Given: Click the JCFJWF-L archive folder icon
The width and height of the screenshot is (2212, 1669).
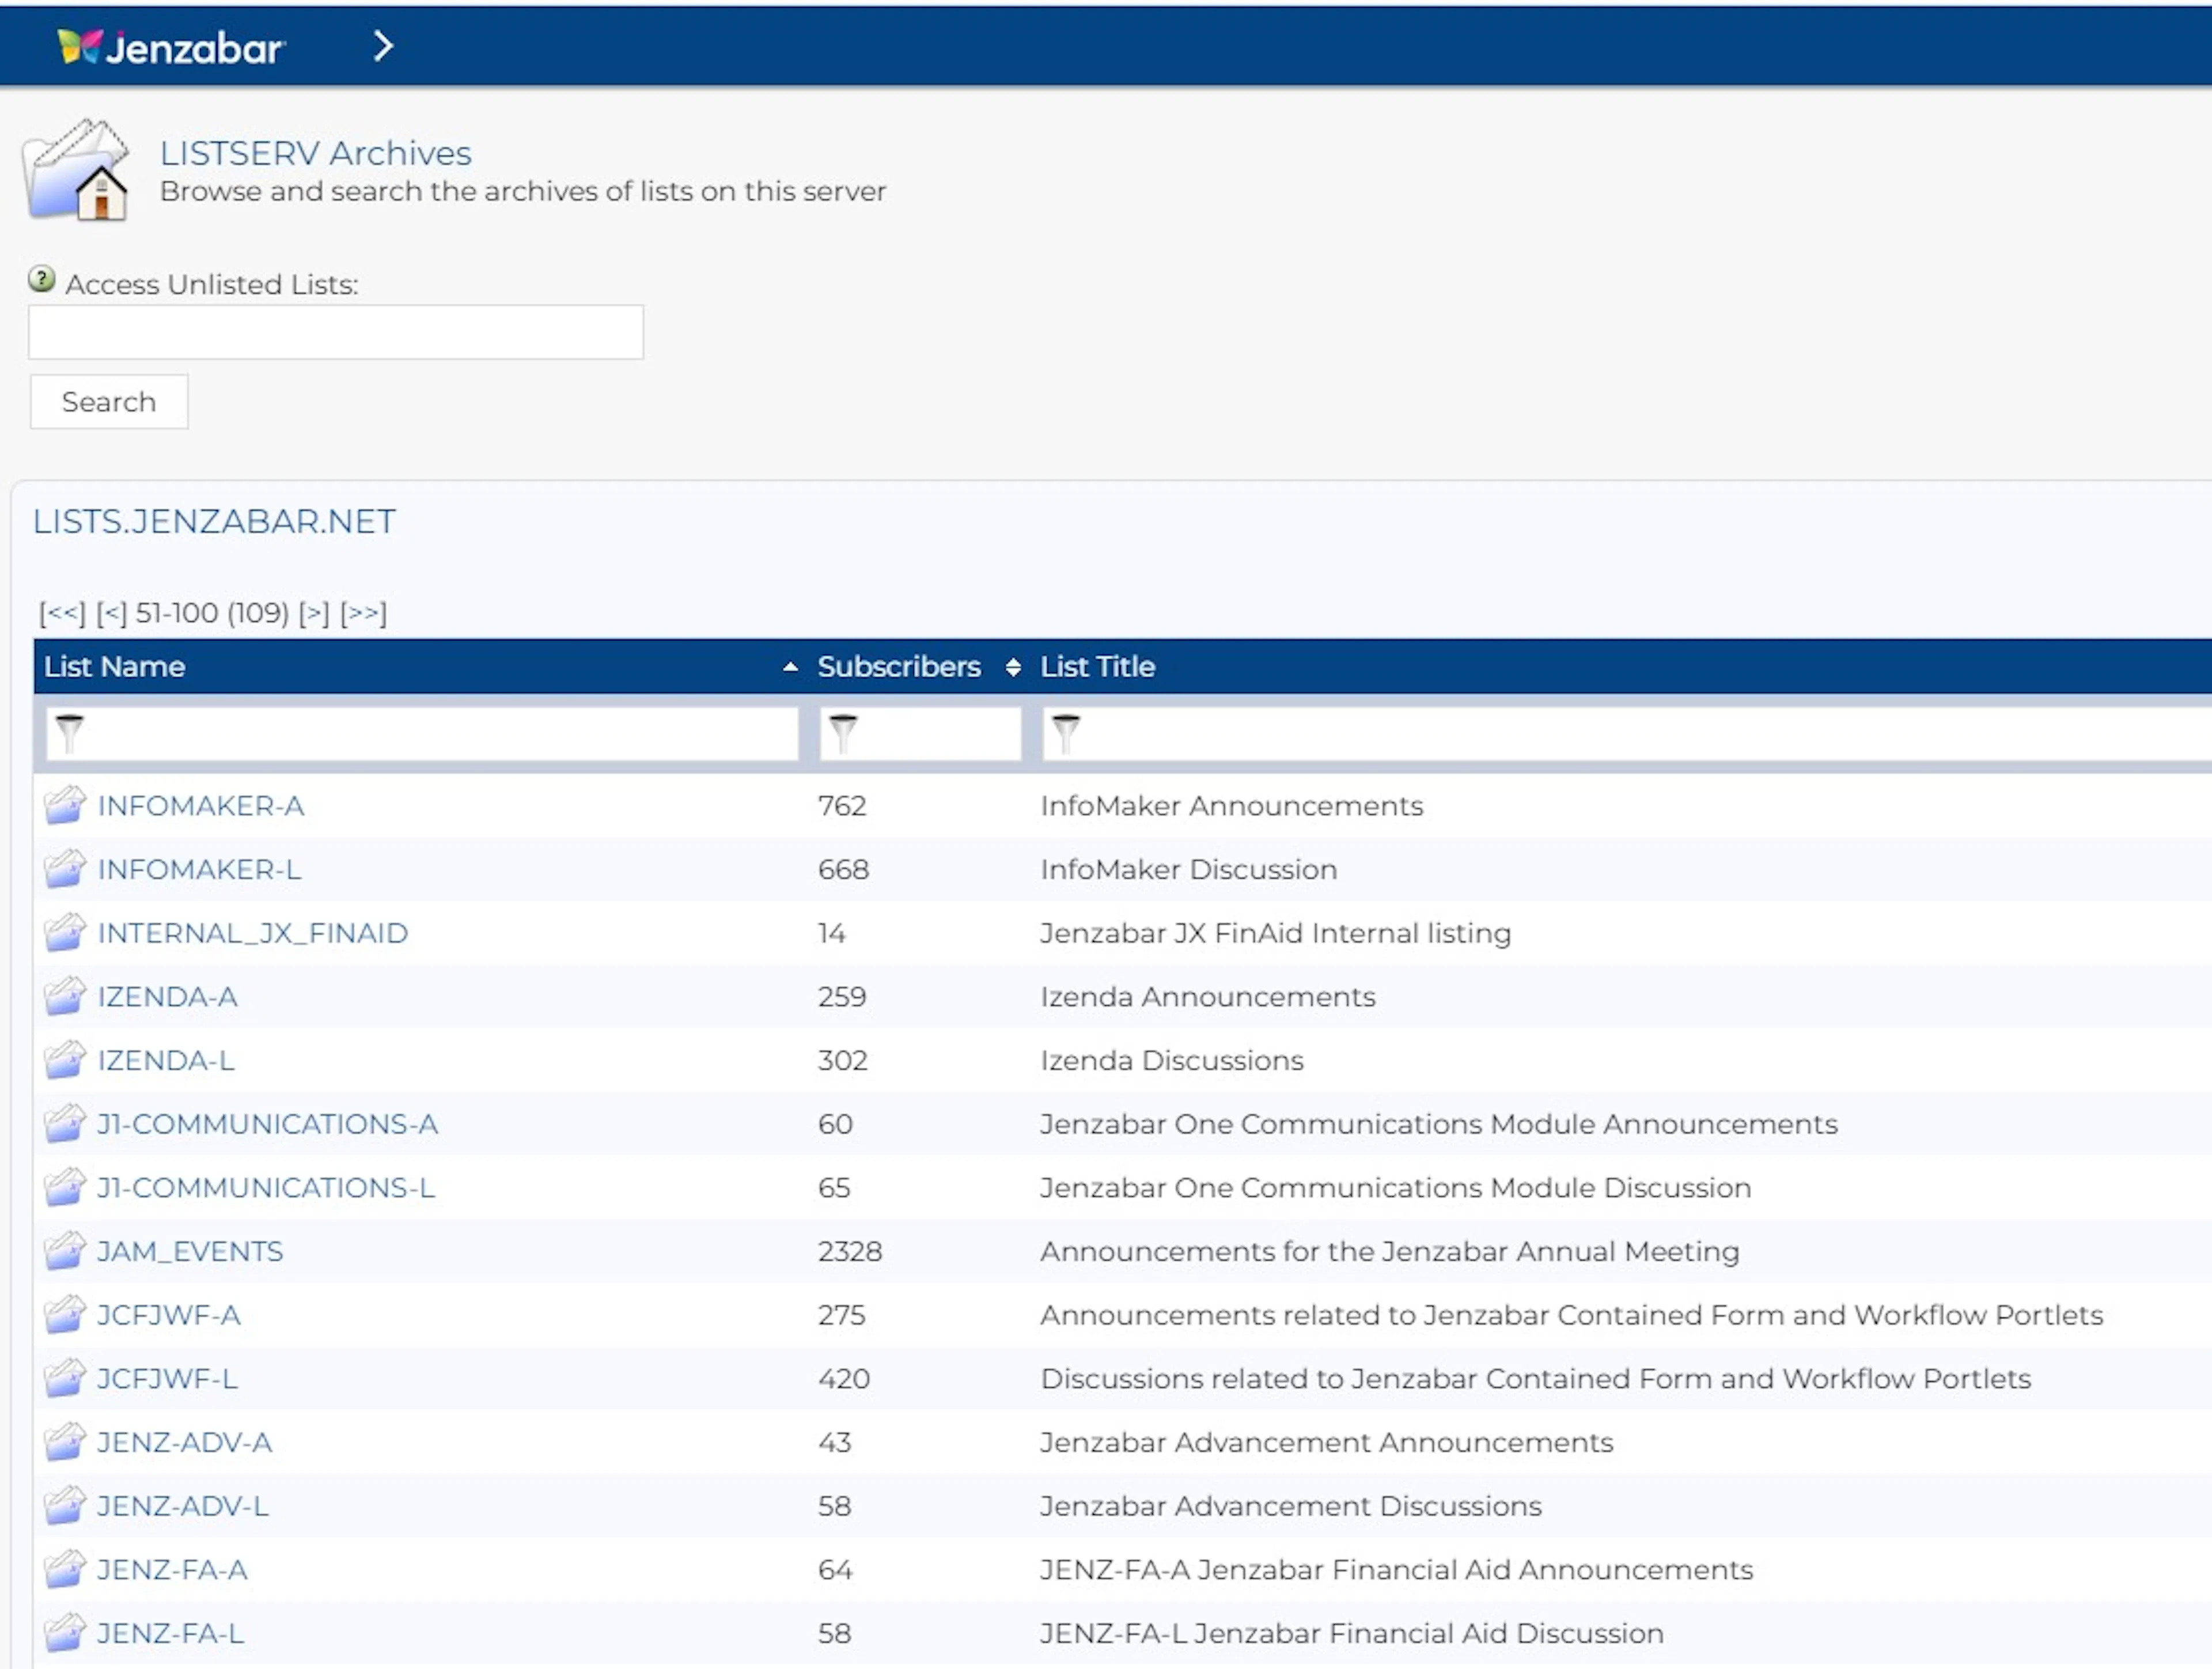Looking at the screenshot, I should coord(65,1378).
